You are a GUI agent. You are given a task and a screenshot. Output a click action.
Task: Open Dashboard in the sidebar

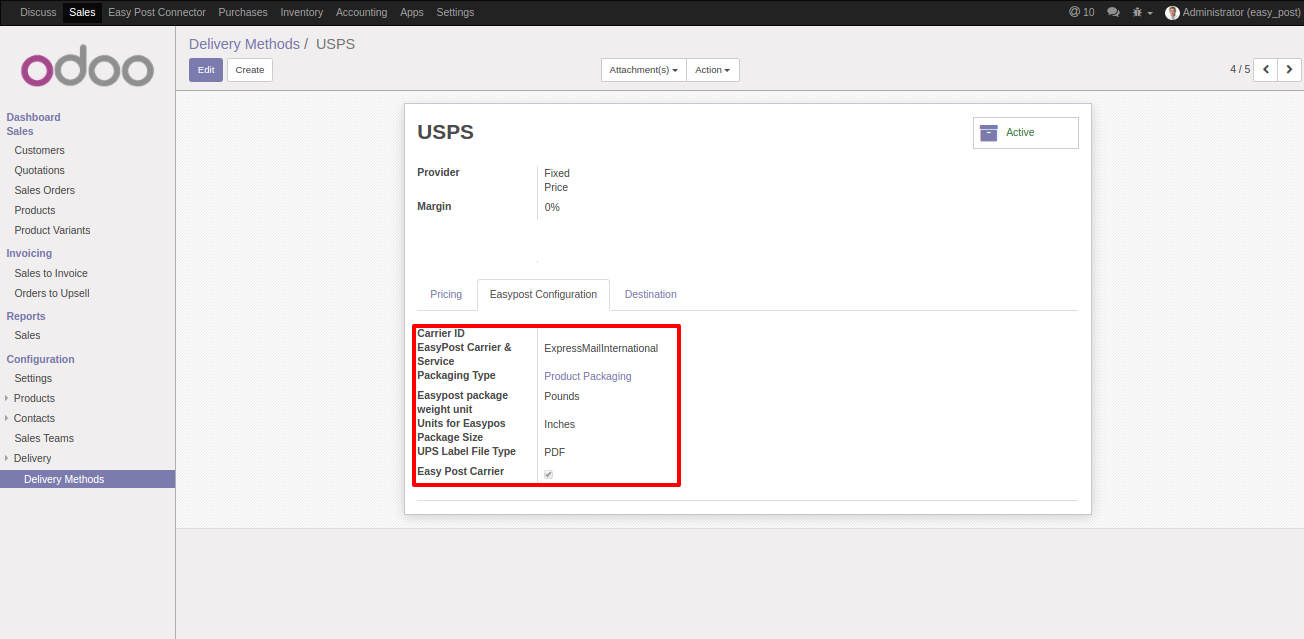click(34, 117)
